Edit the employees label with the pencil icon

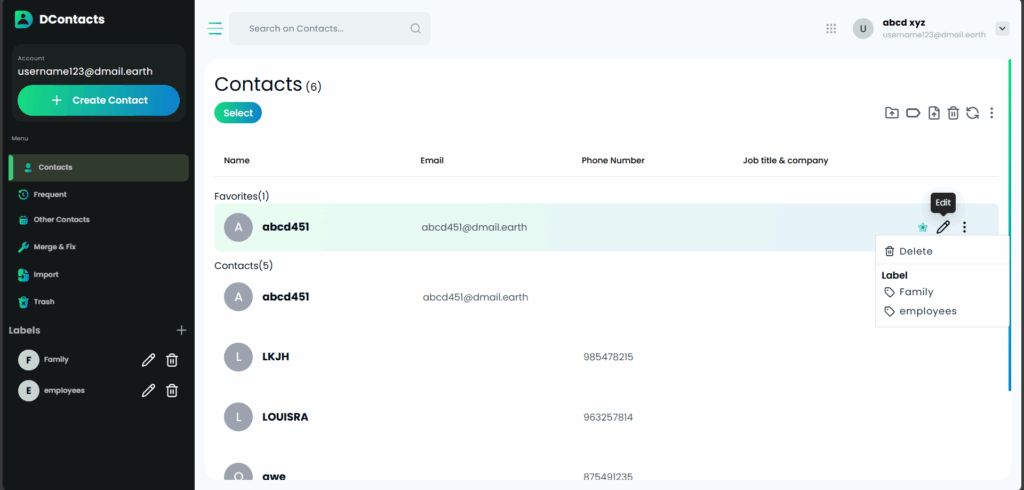point(148,391)
